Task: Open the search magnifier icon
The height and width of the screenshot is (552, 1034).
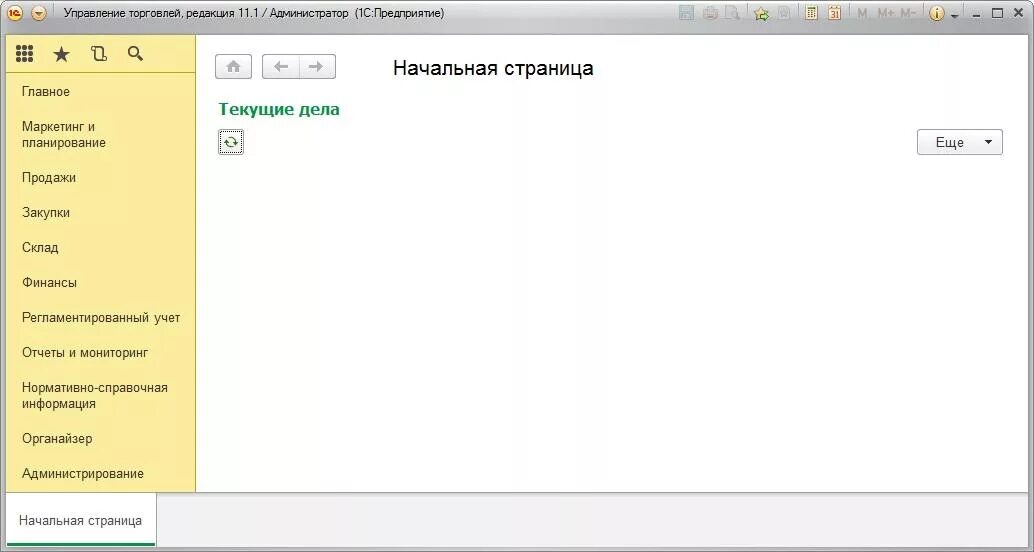Action: pyautogui.click(x=135, y=54)
